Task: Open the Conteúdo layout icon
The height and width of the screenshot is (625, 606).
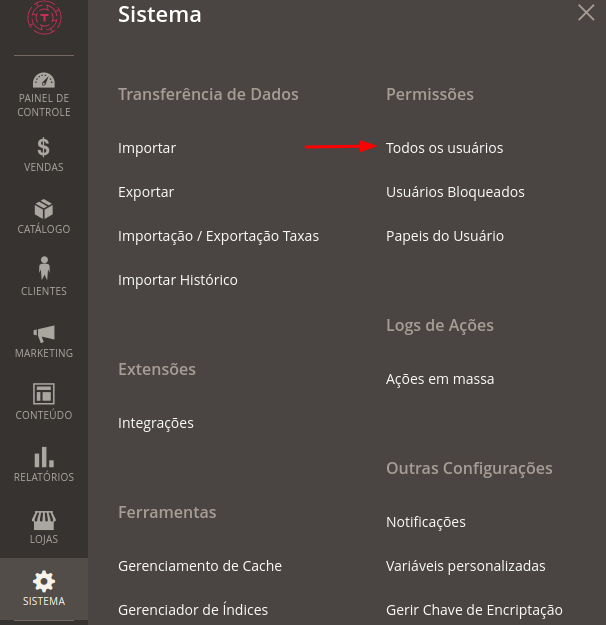Action: point(44,394)
